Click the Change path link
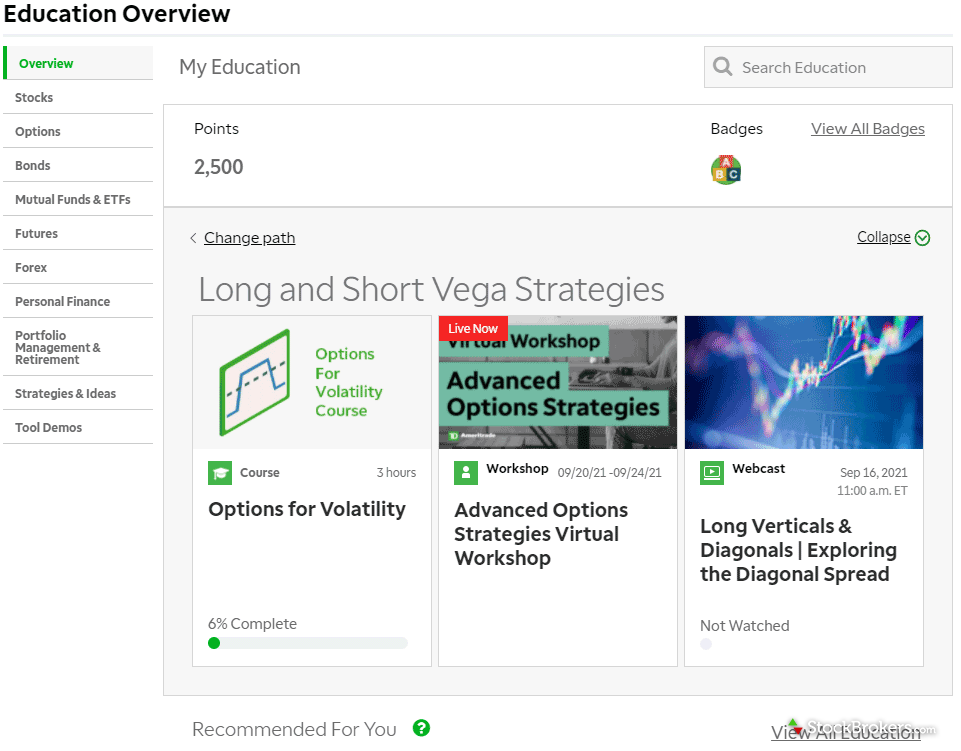This screenshot has width=961, height=751. click(x=249, y=238)
